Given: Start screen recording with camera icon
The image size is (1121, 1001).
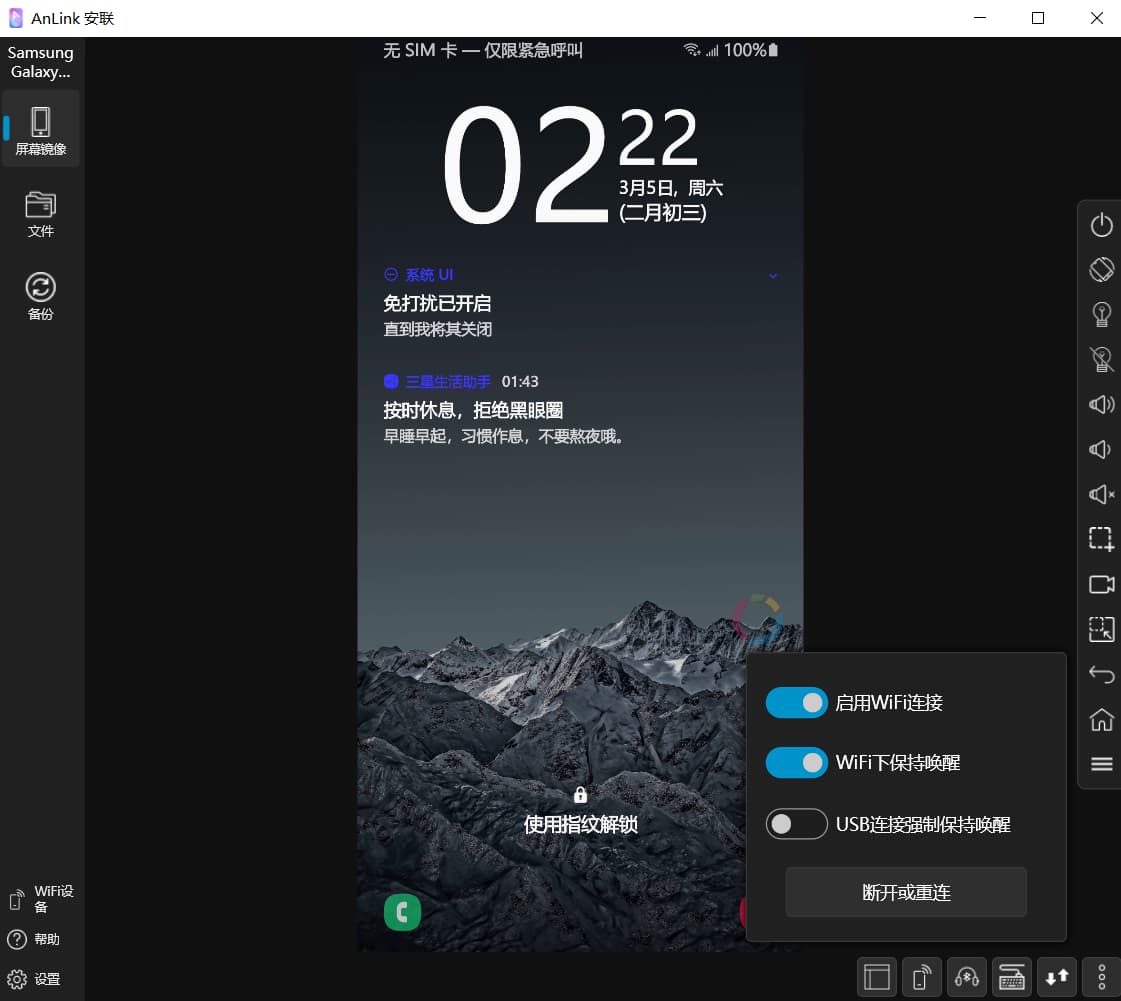Looking at the screenshot, I should (1101, 584).
